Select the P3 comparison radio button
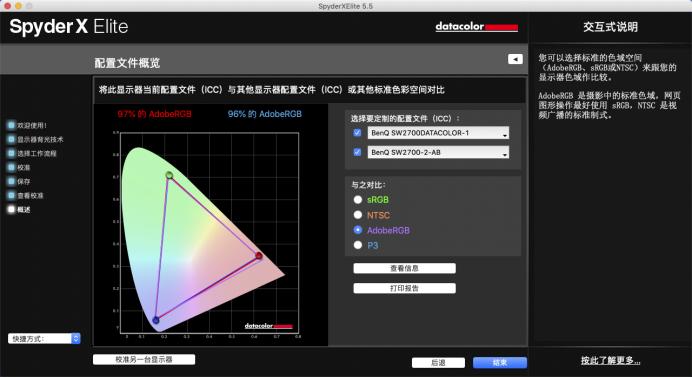Image resolution: width=692 pixels, height=378 pixels. (x=358, y=245)
